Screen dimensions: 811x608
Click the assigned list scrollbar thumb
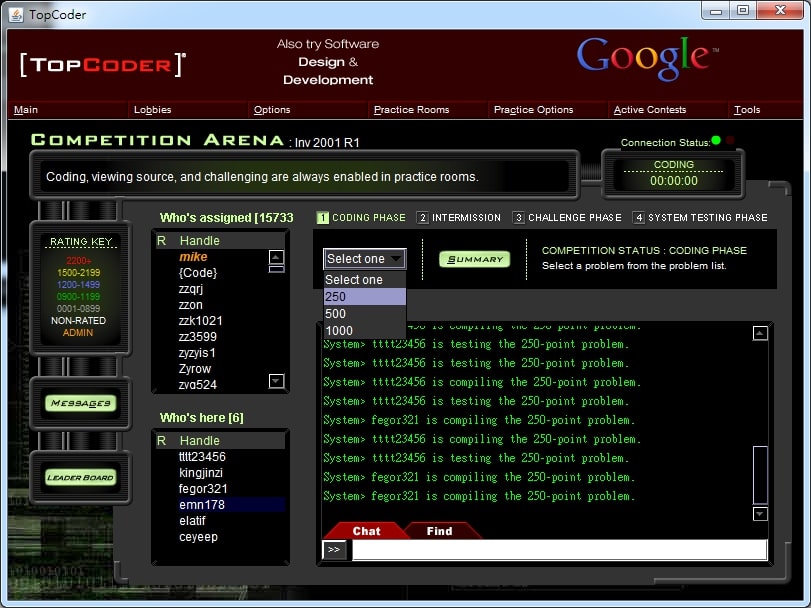[x=277, y=269]
